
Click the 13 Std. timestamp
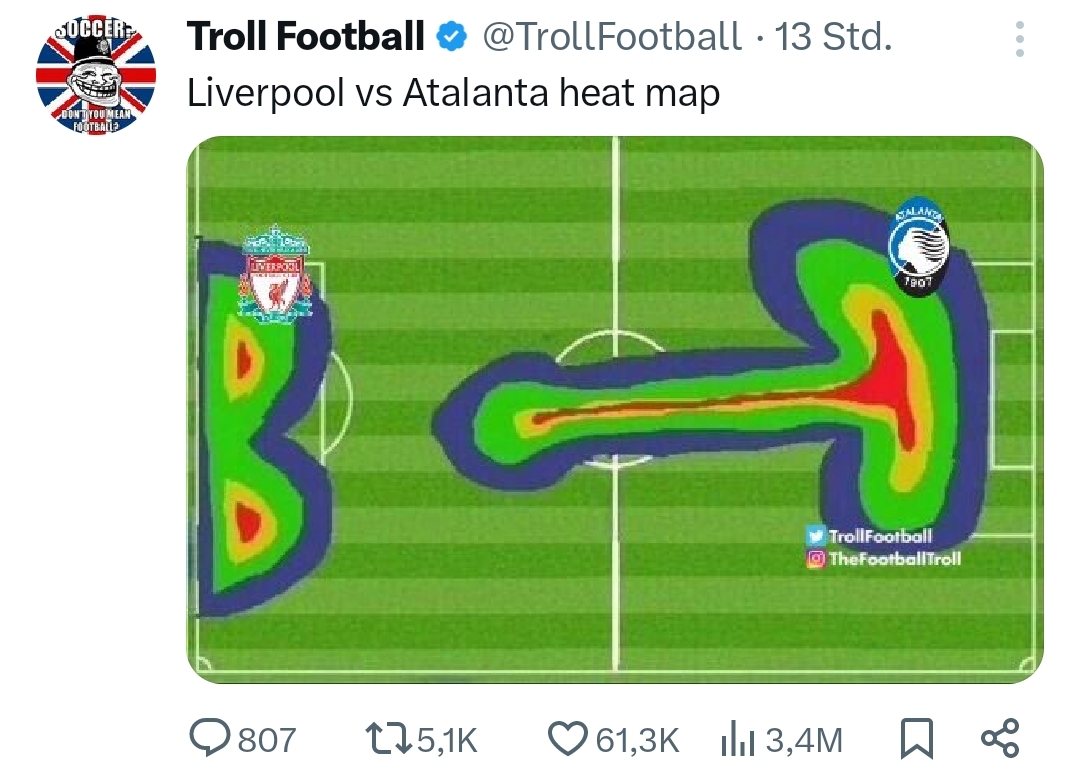pos(833,38)
